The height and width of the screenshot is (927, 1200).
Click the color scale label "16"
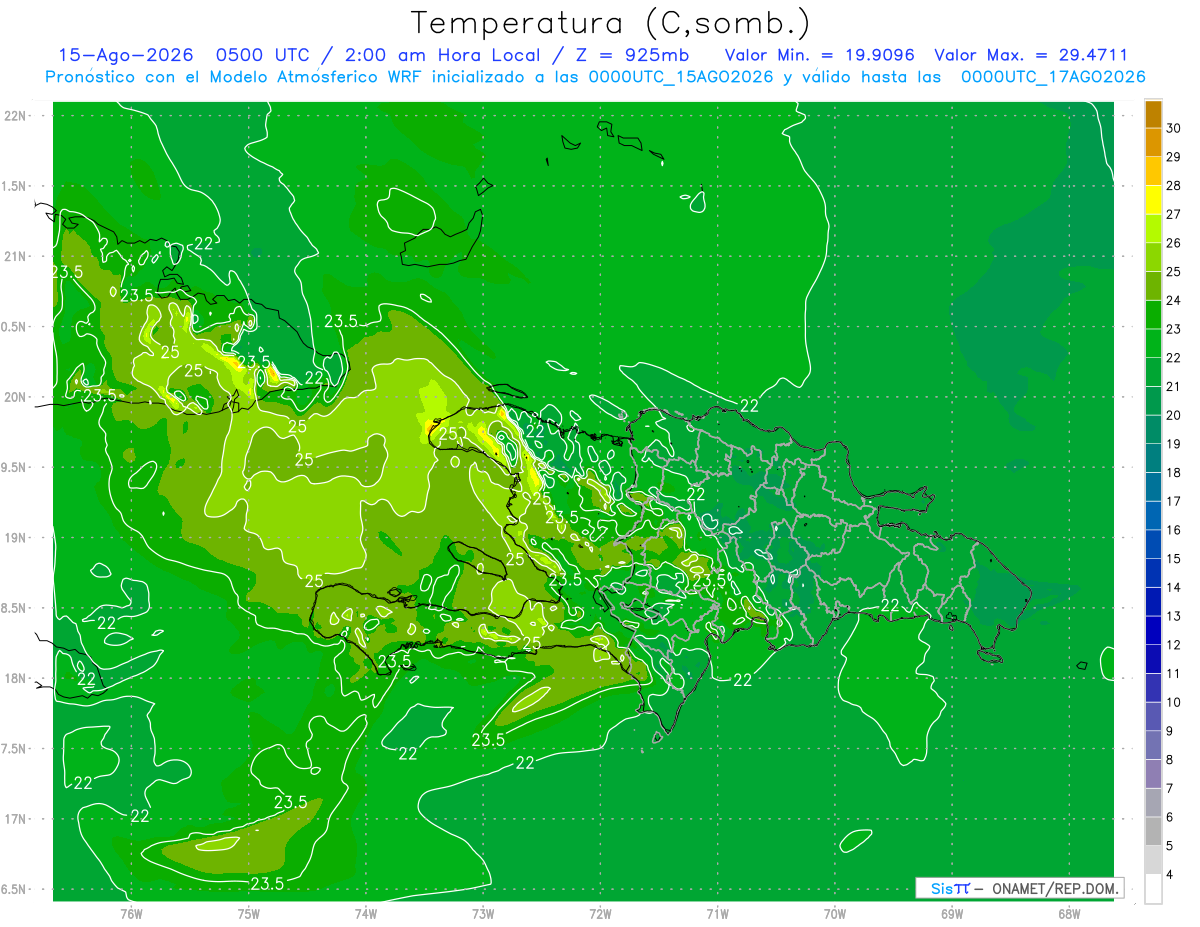1175,530
